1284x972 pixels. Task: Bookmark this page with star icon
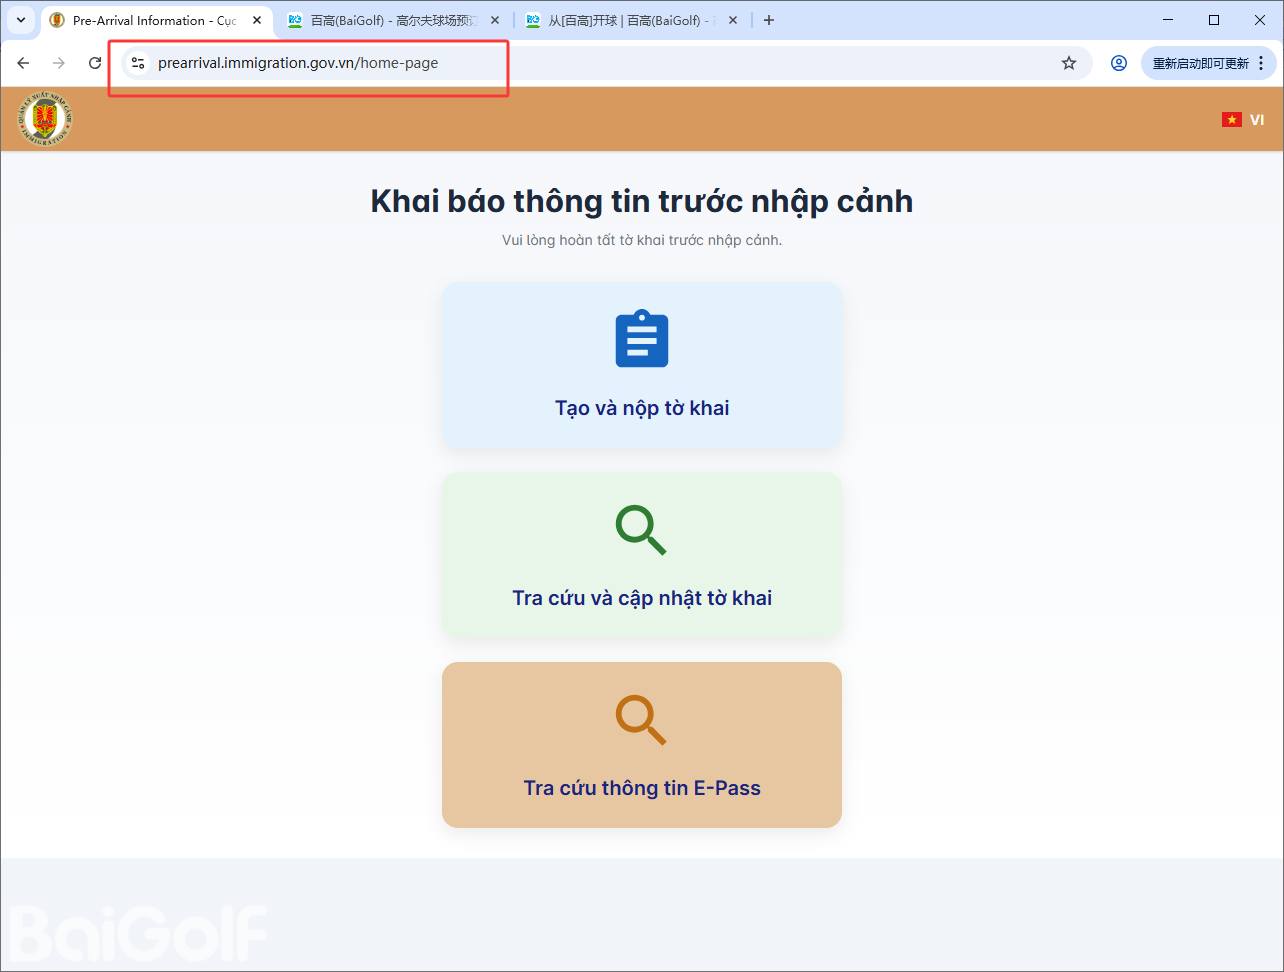coord(1069,63)
